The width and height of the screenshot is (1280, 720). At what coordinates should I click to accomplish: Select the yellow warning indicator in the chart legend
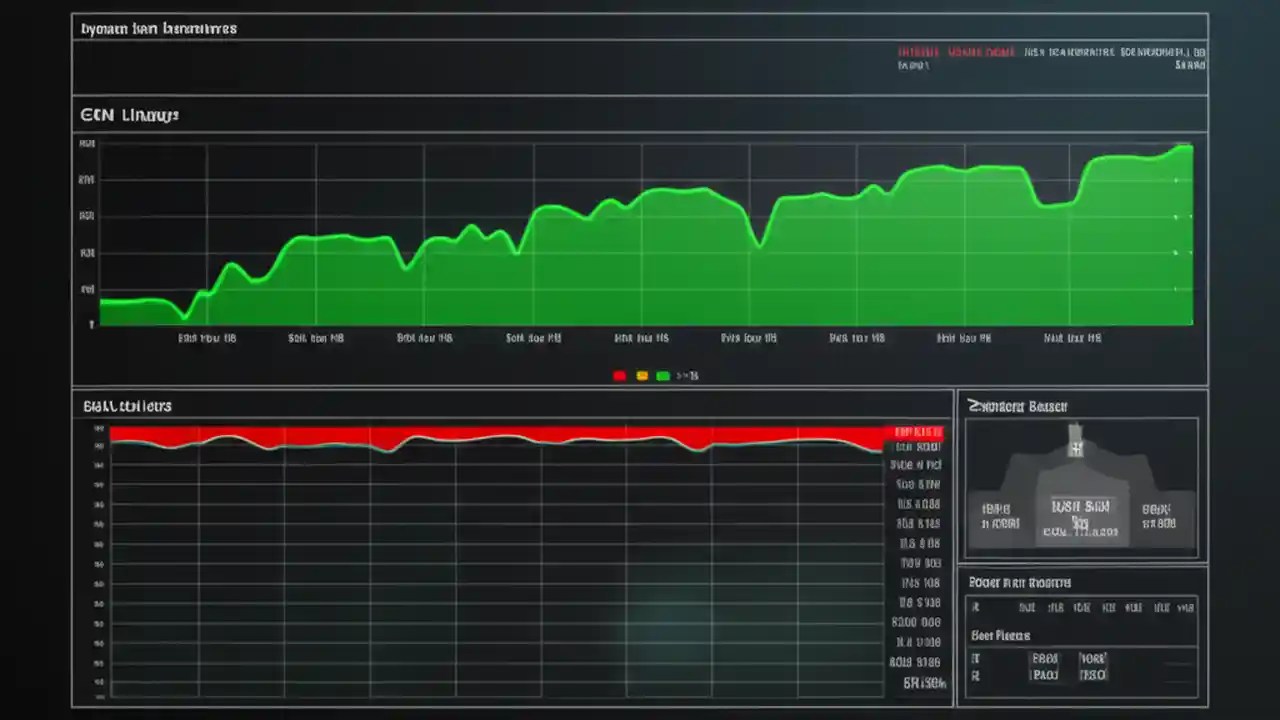tap(641, 375)
